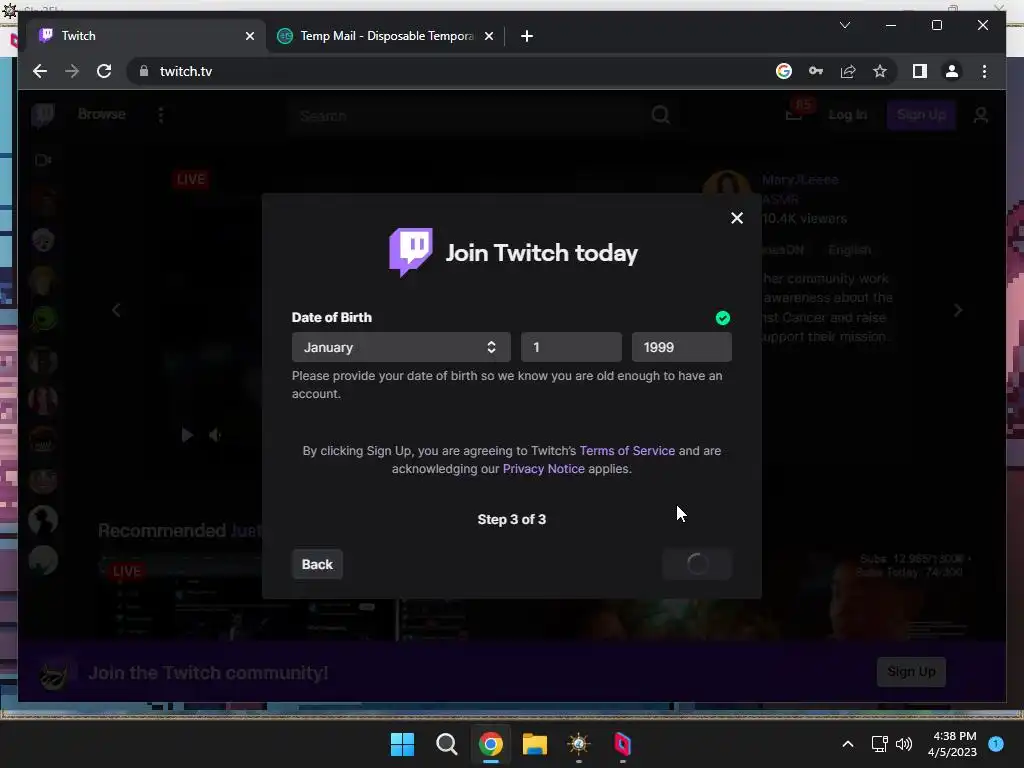Open saved passwords key icon
Screen dimensions: 1024x768
click(x=816, y=71)
